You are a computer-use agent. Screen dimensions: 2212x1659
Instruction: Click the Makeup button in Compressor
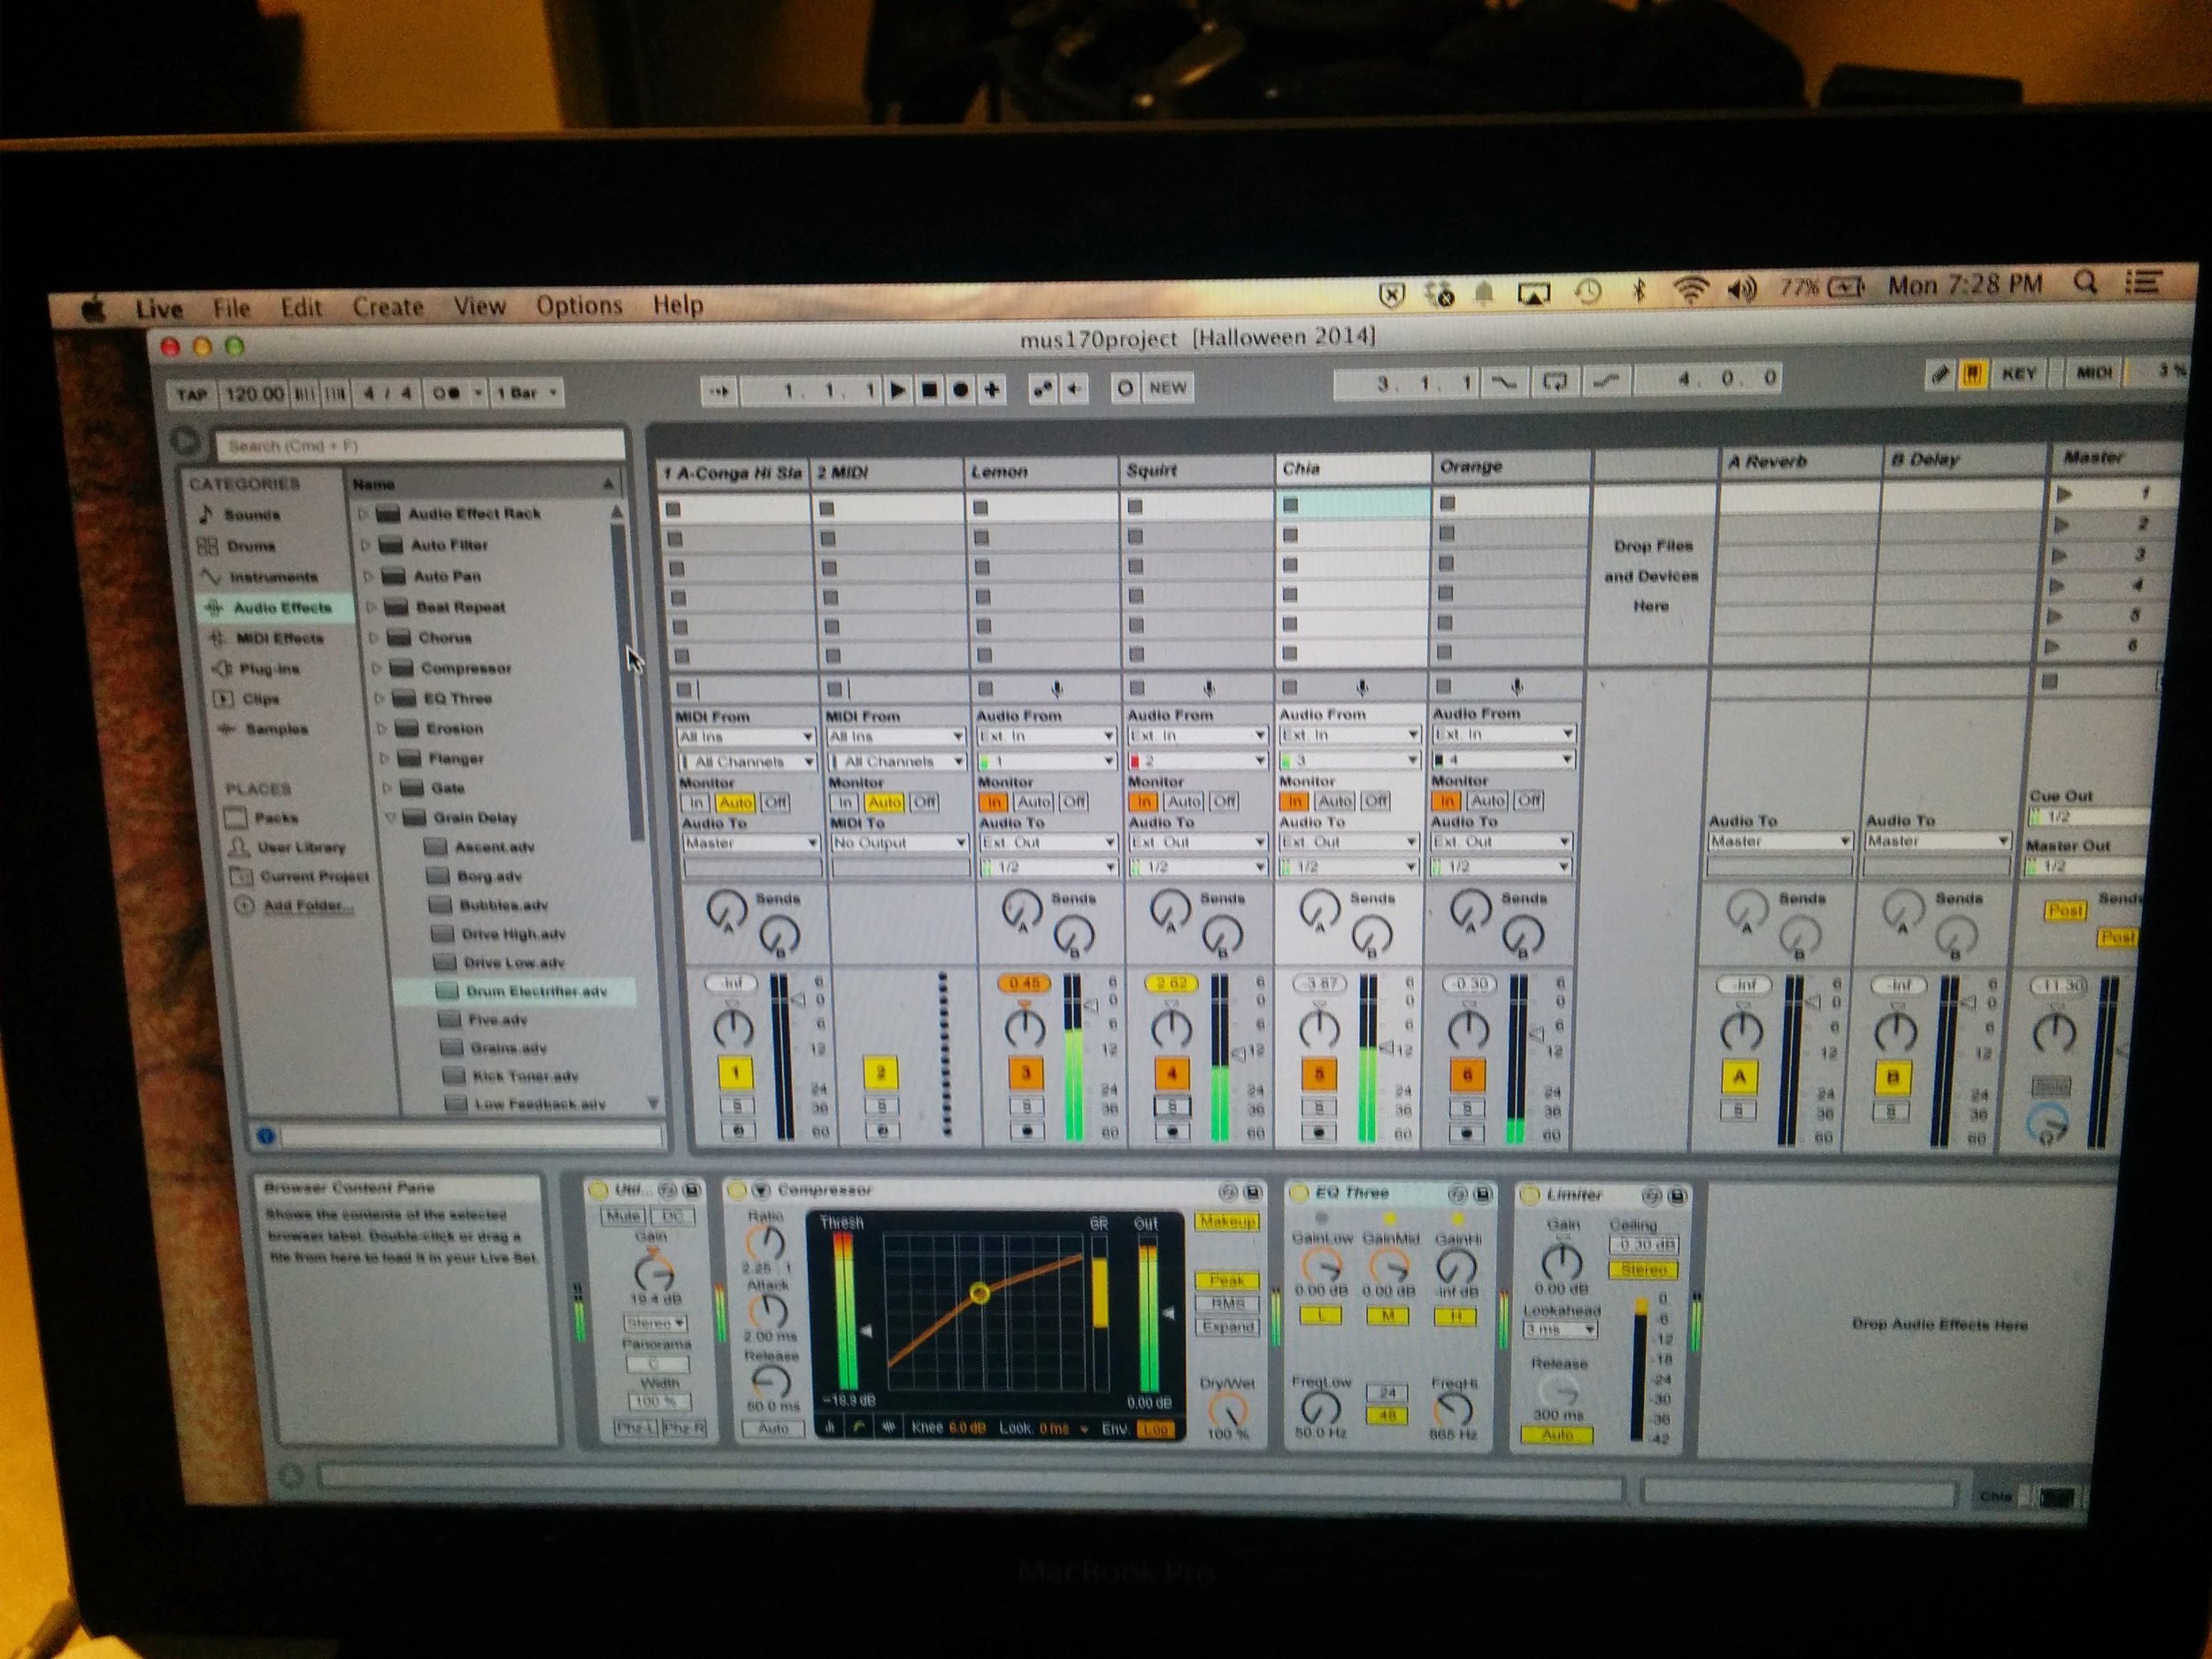click(1227, 1222)
